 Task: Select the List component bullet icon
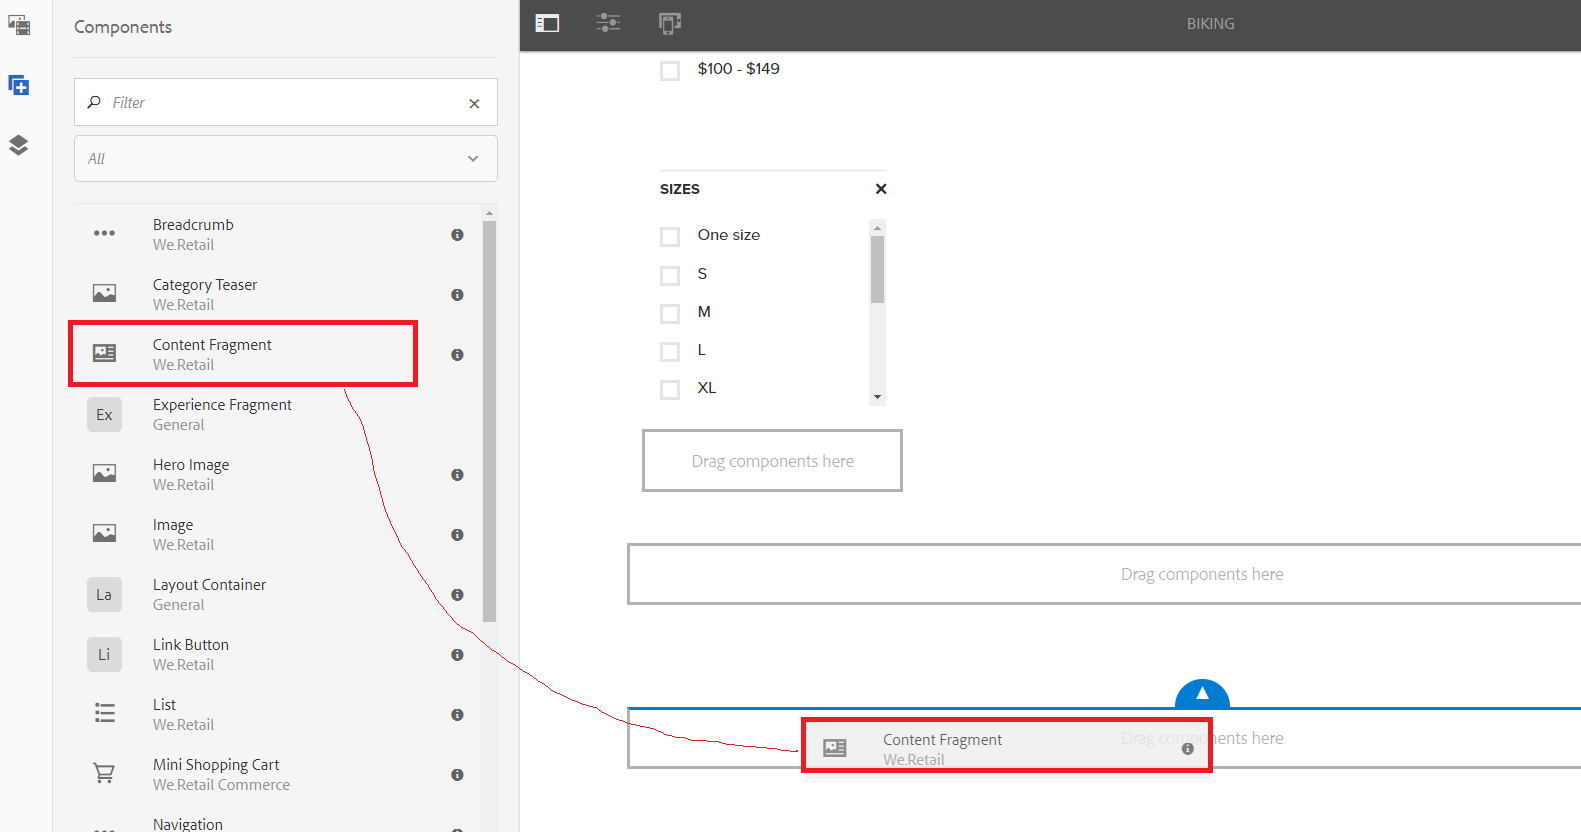(x=104, y=713)
